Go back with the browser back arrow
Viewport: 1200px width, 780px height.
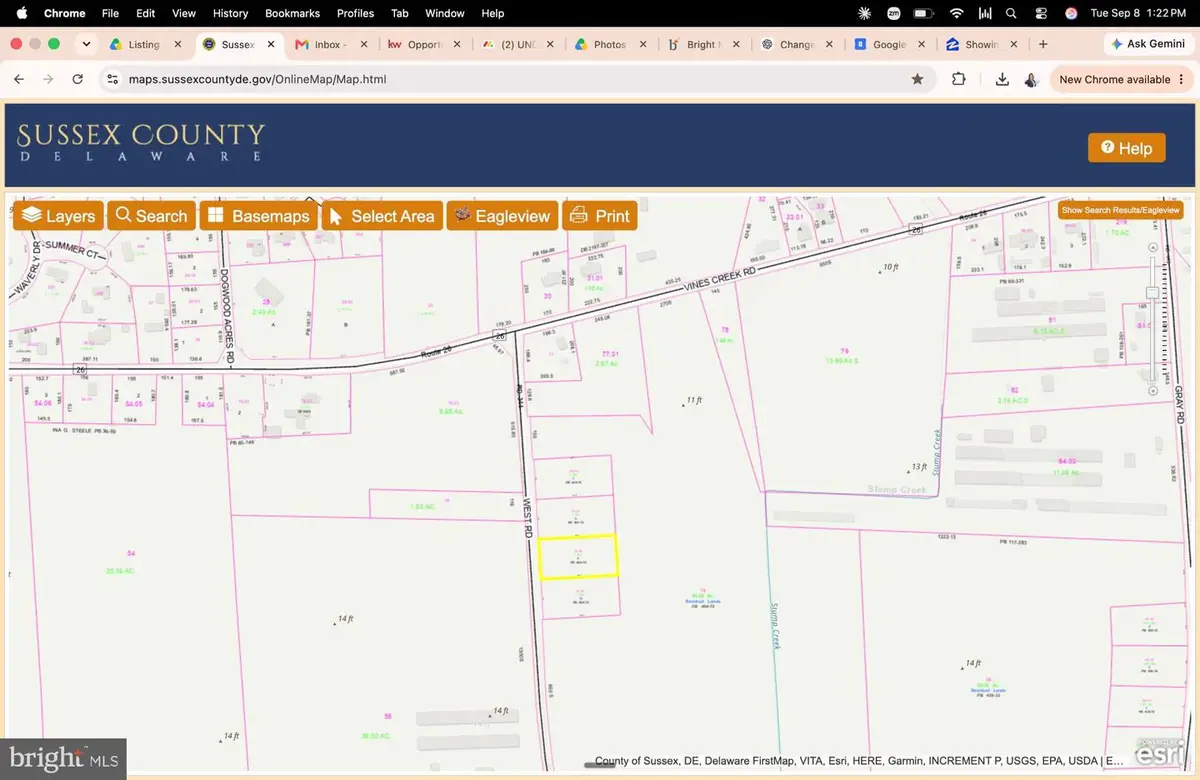(19, 79)
